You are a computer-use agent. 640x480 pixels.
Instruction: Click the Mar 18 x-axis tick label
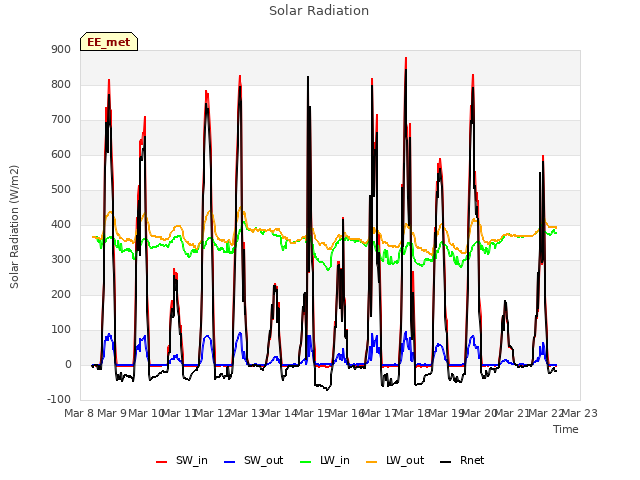(414, 413)
